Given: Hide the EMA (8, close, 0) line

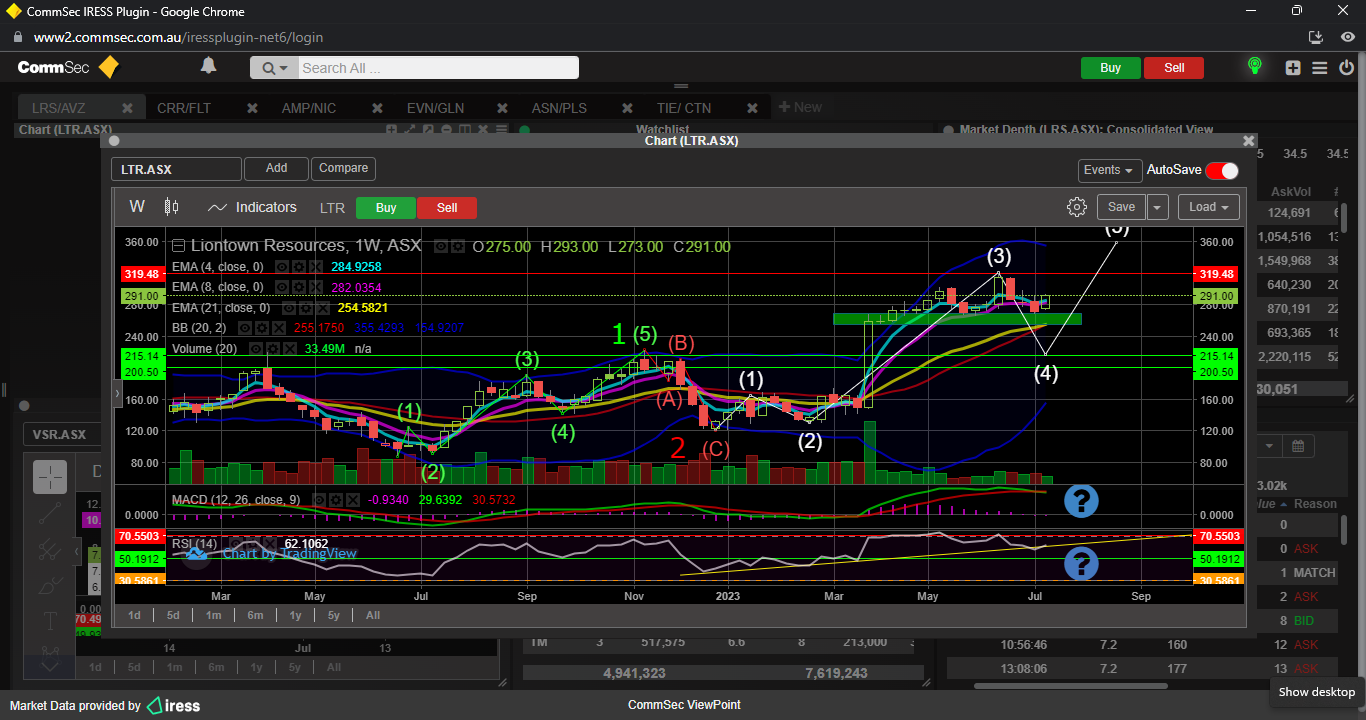Looking at the screenshot, I should tap(282, 287).
